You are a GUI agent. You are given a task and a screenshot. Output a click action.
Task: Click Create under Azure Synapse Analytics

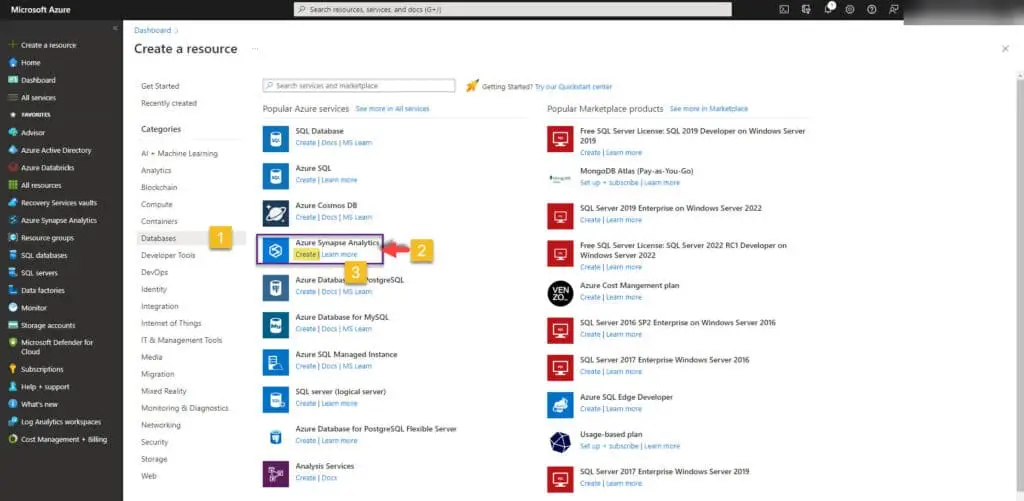[x=306, y=254]
